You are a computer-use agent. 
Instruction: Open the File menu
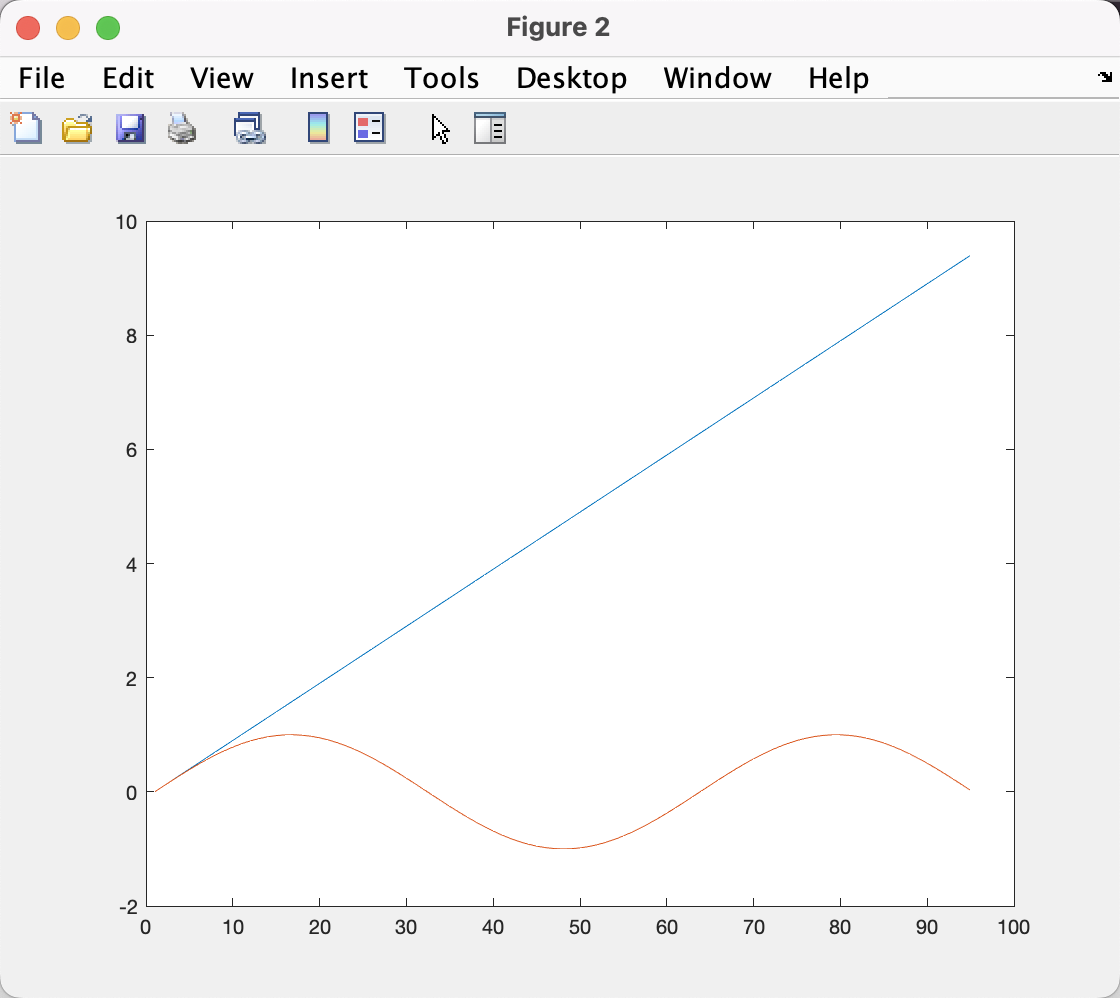pyautogui.click(x=41, y=78)
